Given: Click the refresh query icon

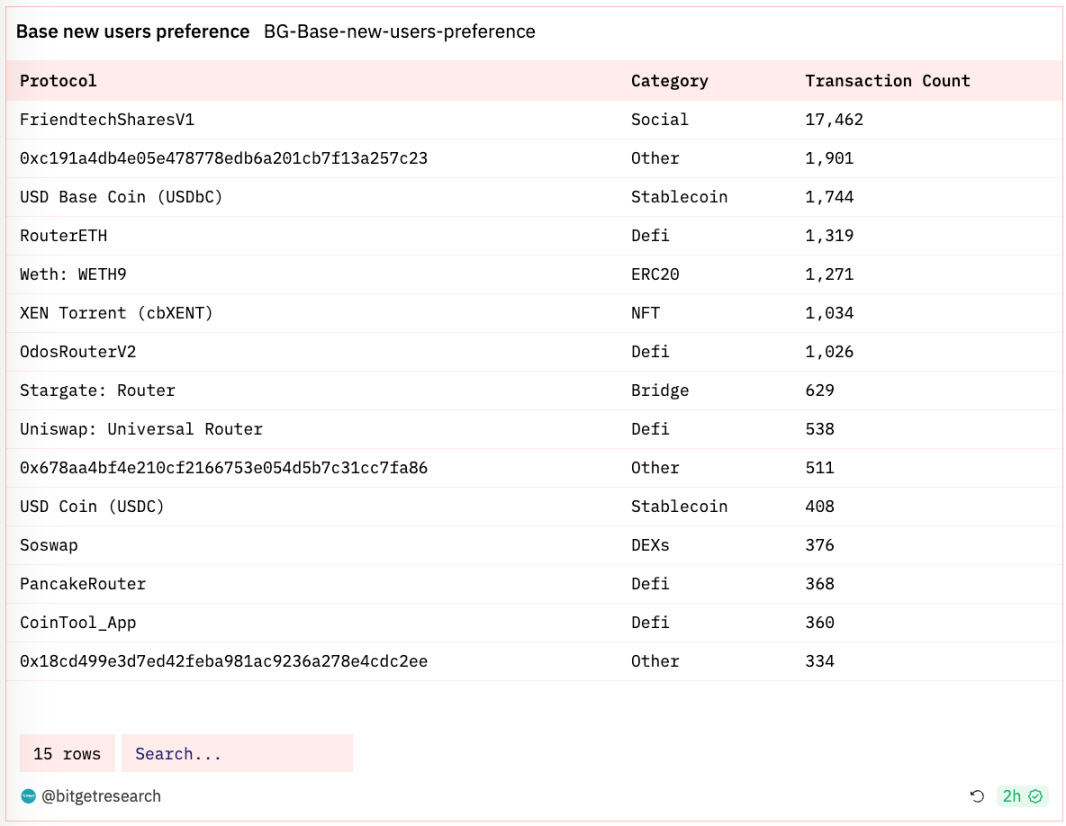Looking at the screenshot, I should click(x=977, y=796).
